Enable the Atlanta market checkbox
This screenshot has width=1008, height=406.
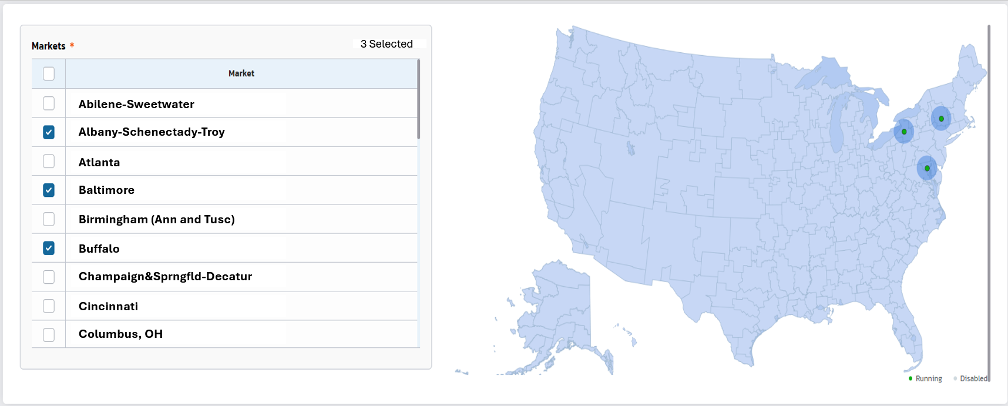tap(48, 161)
